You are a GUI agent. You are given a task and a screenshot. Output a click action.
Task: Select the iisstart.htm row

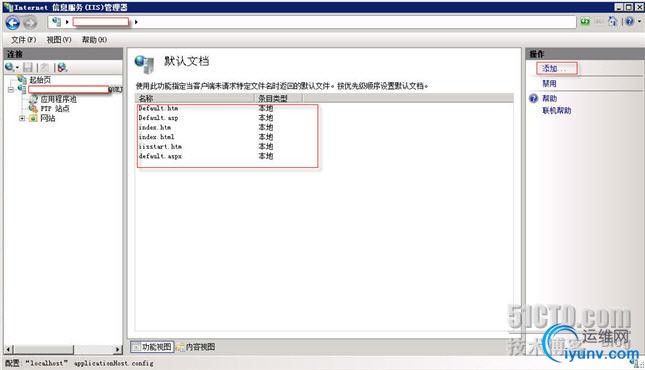click(160, 147)
